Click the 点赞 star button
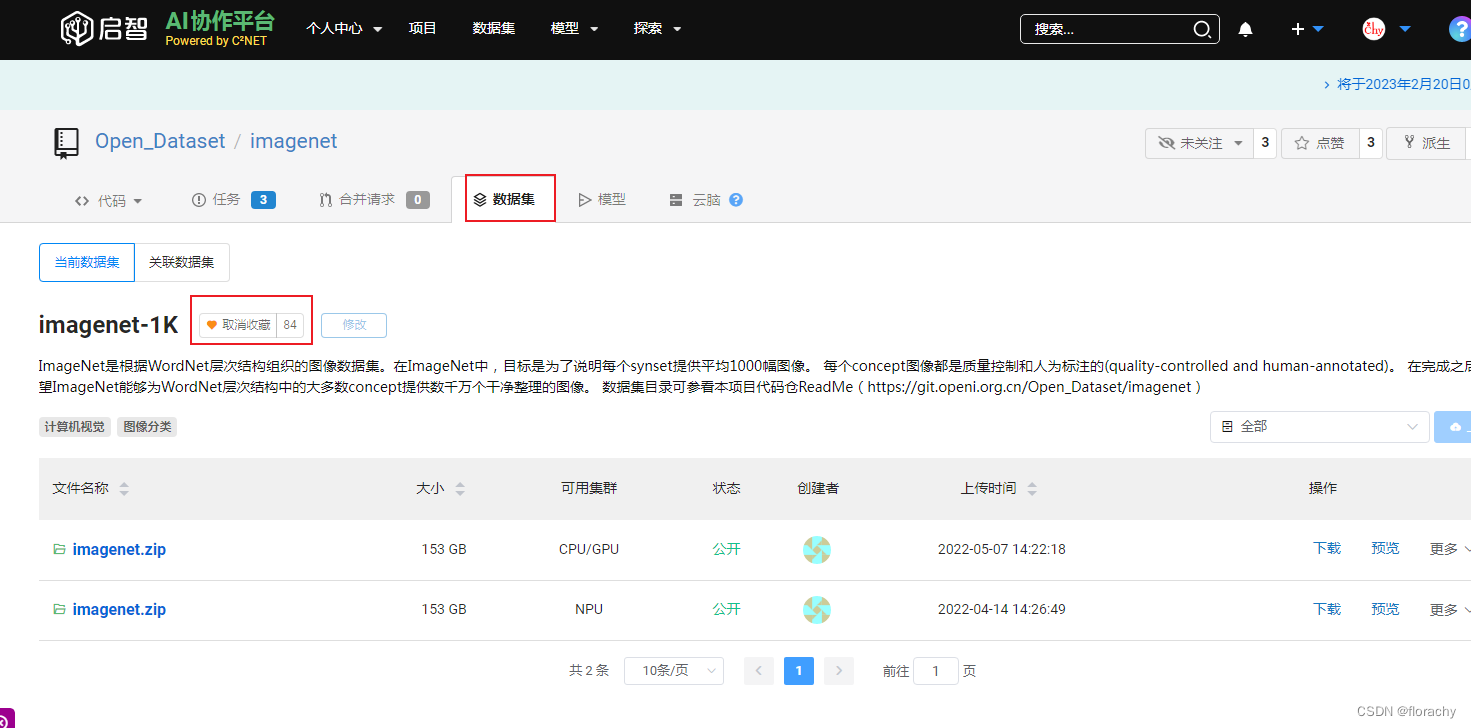The height and width of the screenshot is (728, 1471). [1320, 143]
